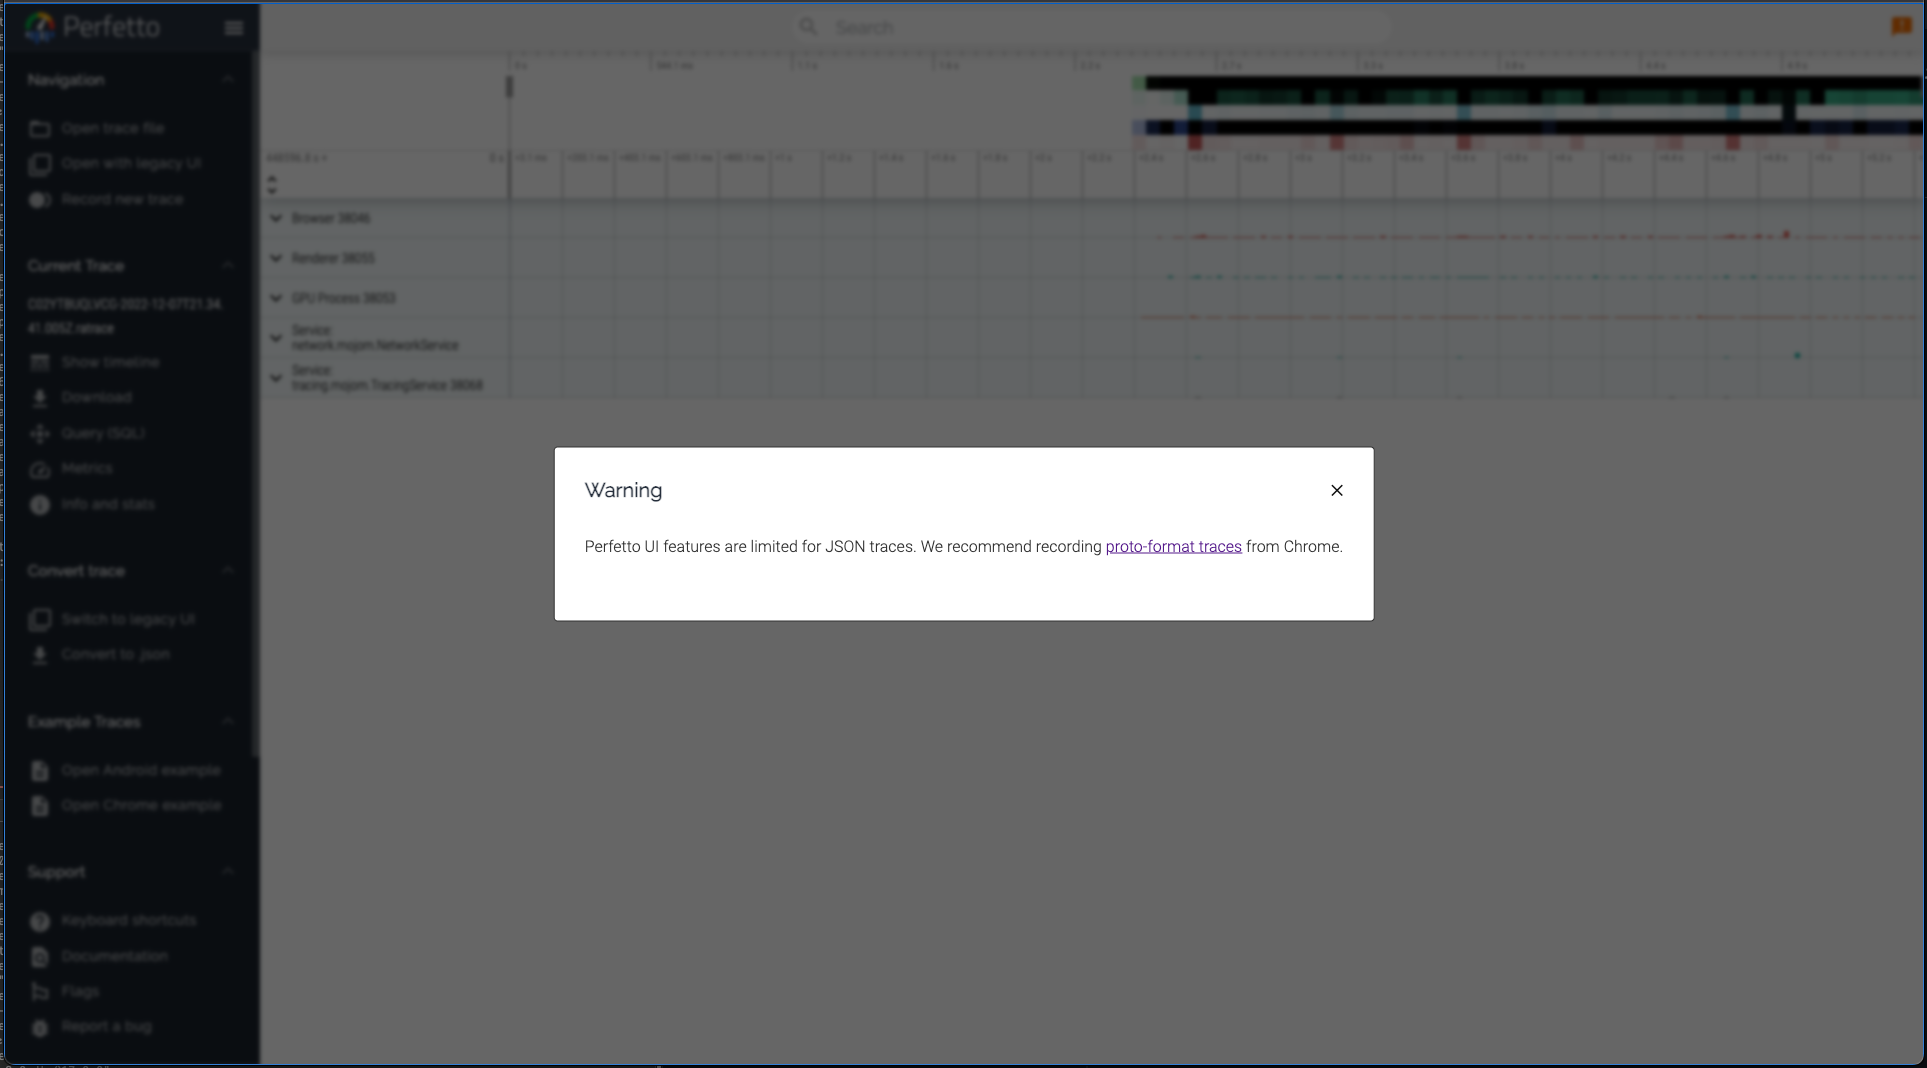Image resolution: width=1927 pixels, height=1068 pixels.
Task: Click the Keyboard shortcuts icon
Action: coord(40,920)
